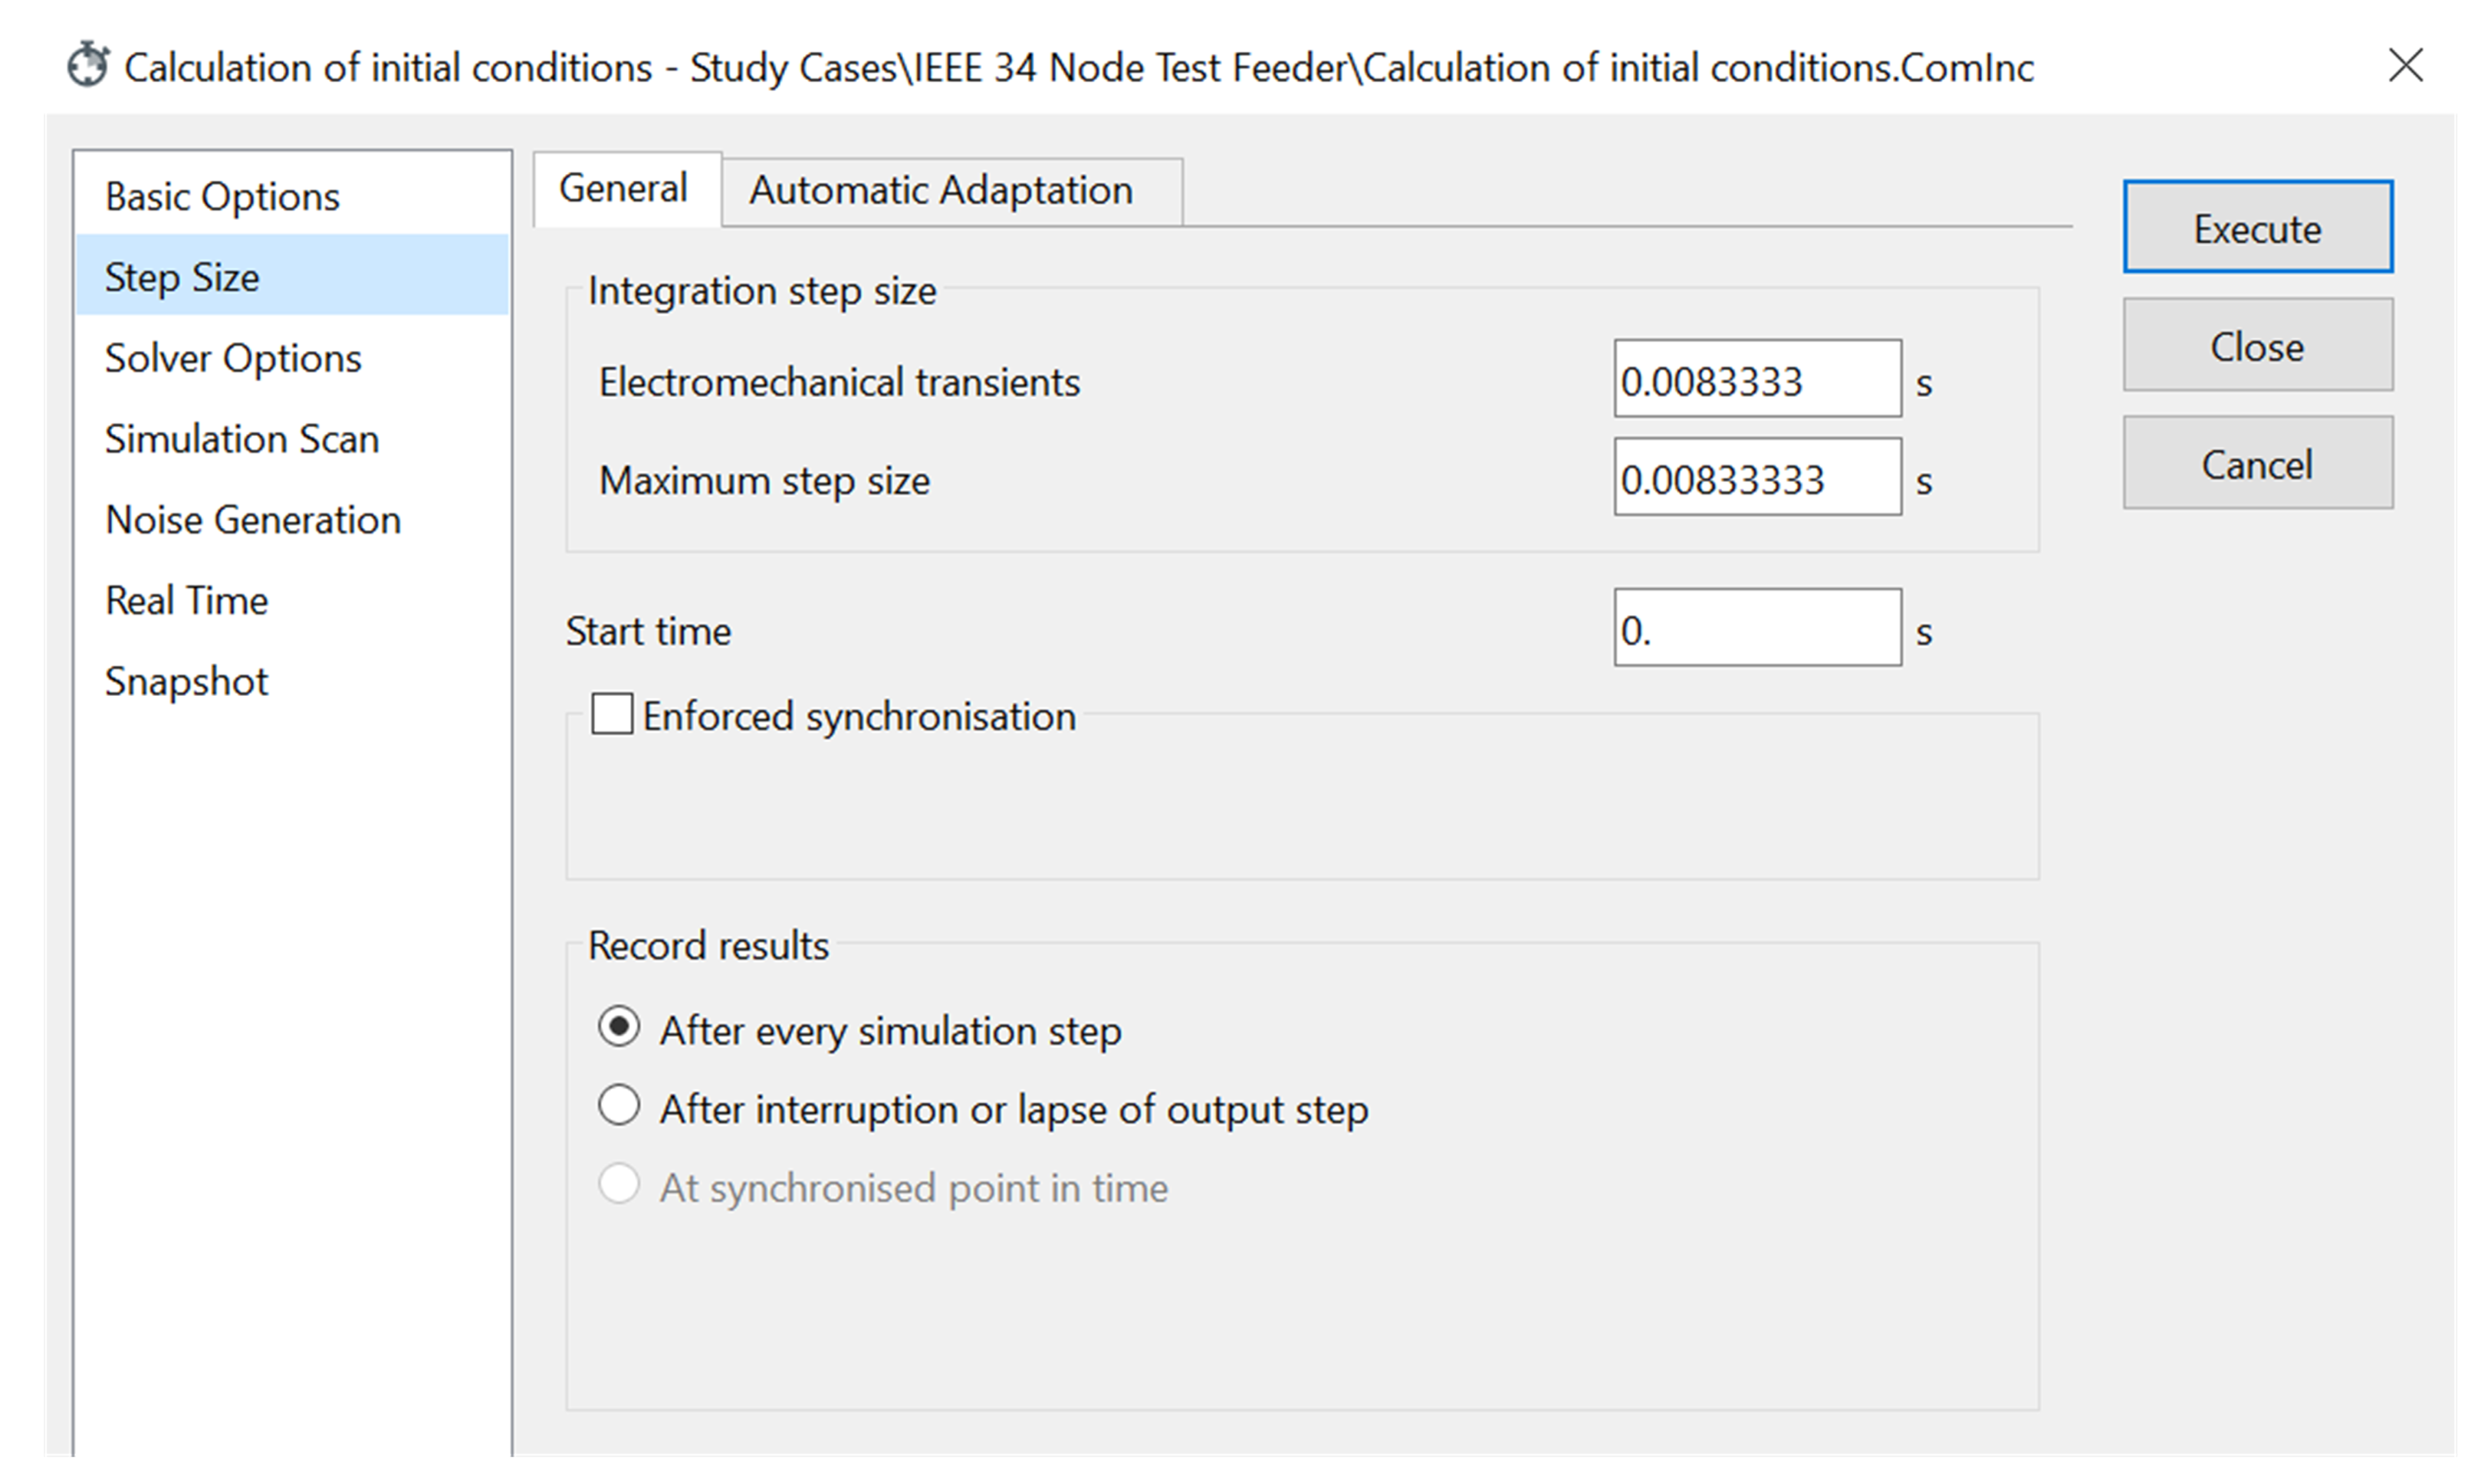Viewport: 2481px width, 1484px height.
Task: Open the Basic Options page
Action: [222, 196]
